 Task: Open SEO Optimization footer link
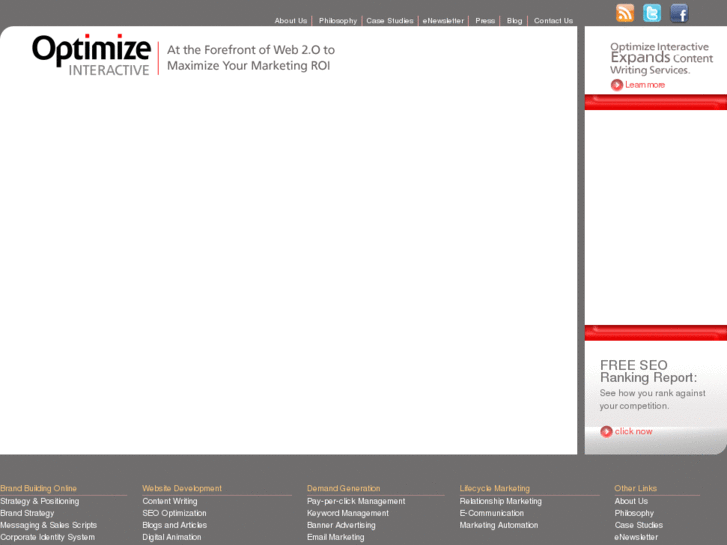(174, 513)
